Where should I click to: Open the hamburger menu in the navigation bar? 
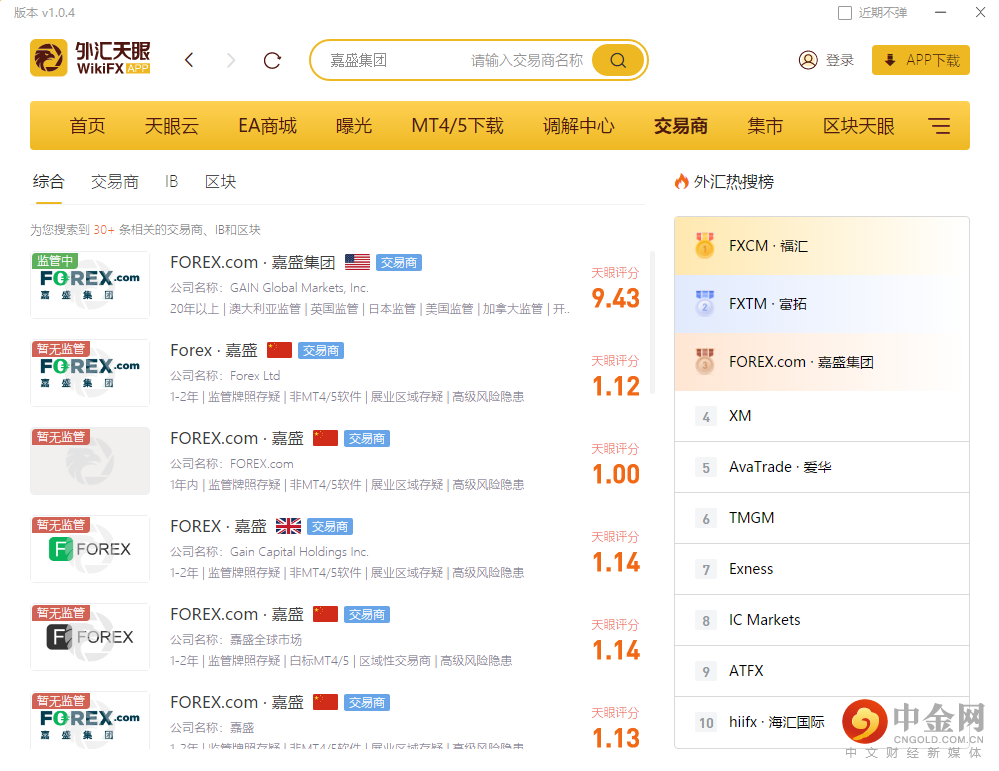[938, 125]
